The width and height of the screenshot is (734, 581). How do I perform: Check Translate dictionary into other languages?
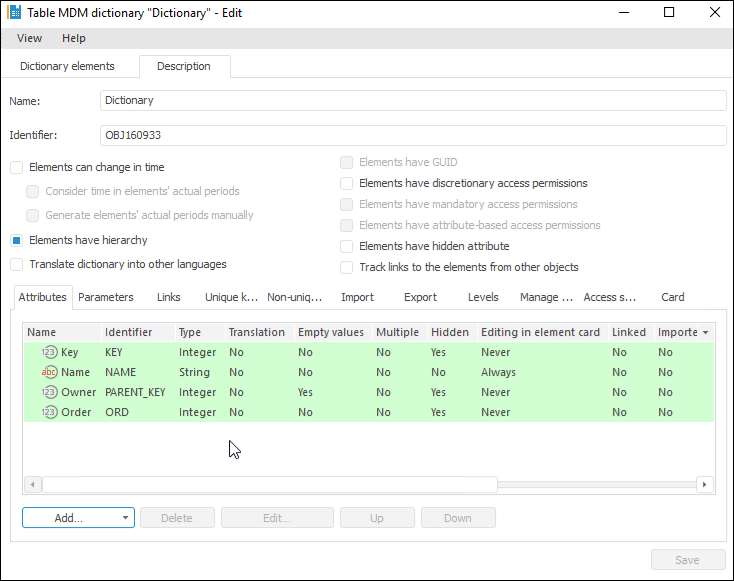(16, 264)
